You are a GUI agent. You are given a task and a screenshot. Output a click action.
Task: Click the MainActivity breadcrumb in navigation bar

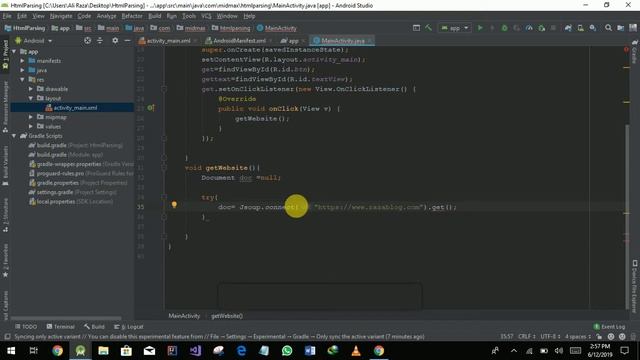click(x=277, y=28)
